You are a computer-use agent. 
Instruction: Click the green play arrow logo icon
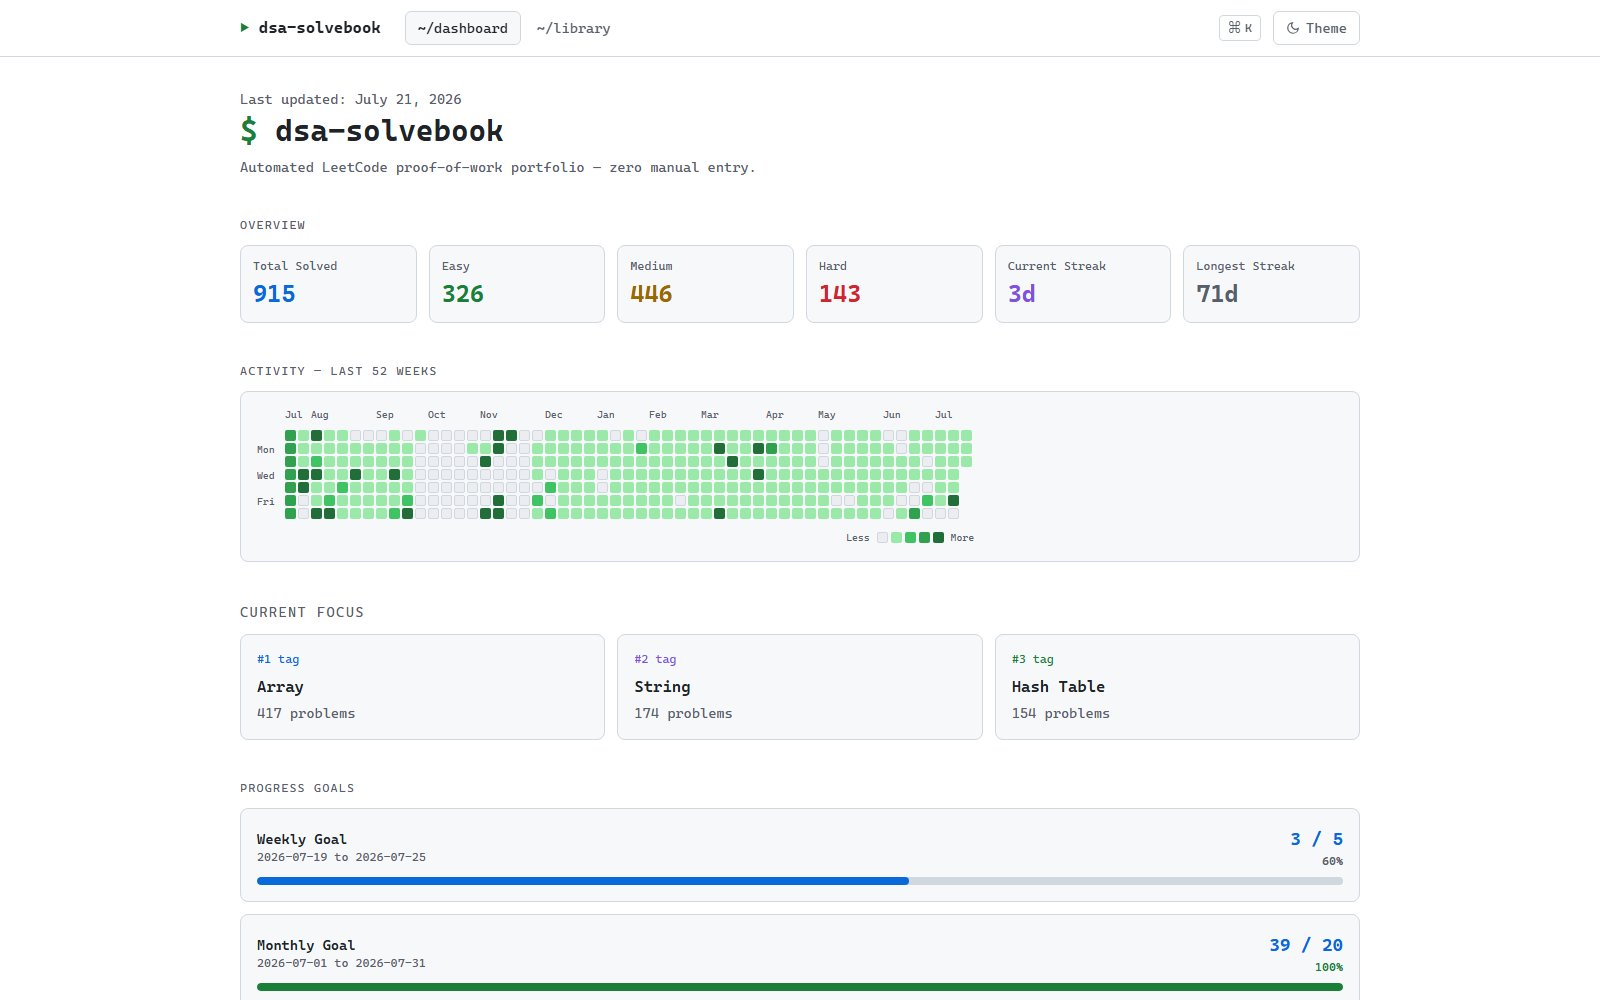(x=245, y=28)
